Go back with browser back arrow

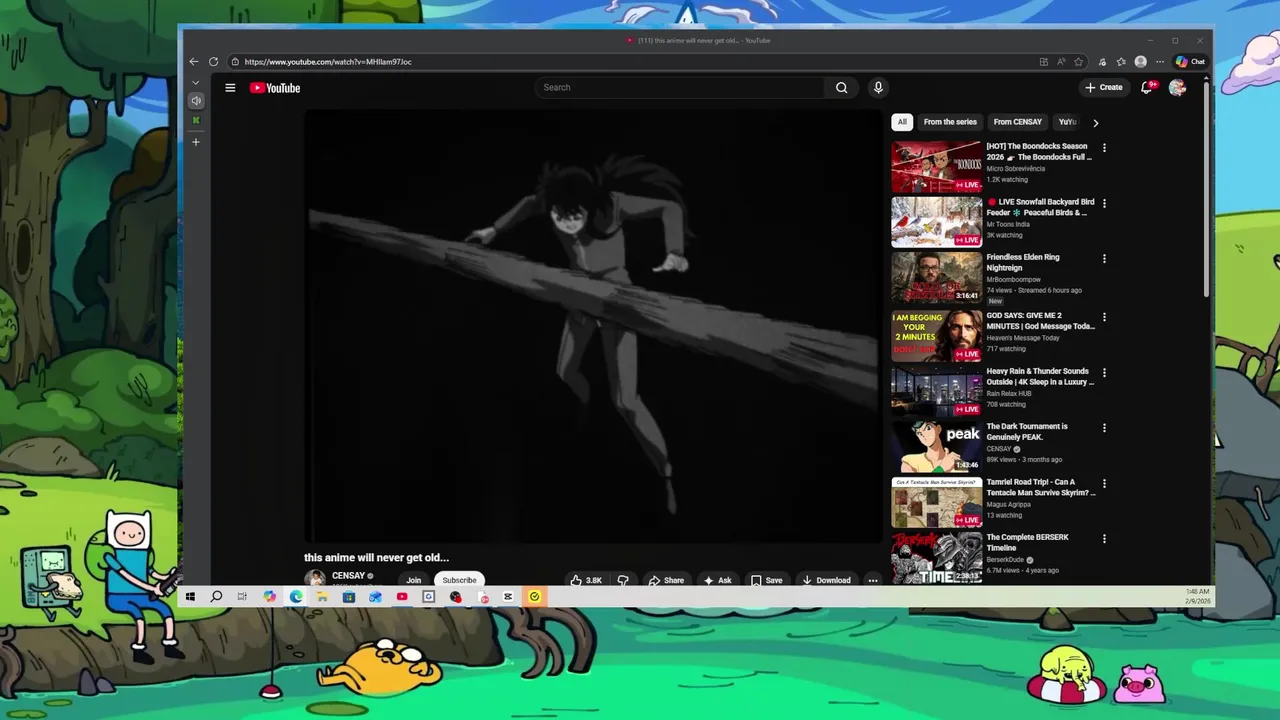tap(194, 62)
